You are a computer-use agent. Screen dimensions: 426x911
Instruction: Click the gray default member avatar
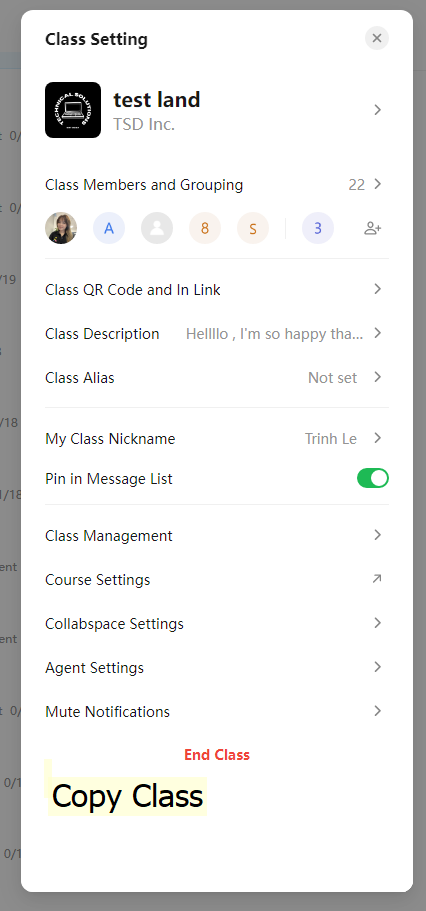[157, 228]
